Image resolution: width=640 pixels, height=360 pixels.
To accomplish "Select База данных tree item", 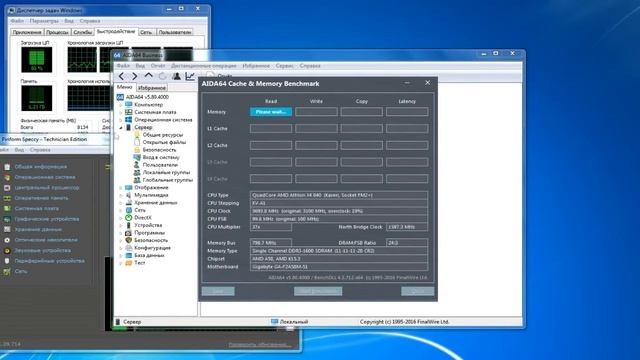I will pos(149,255).
